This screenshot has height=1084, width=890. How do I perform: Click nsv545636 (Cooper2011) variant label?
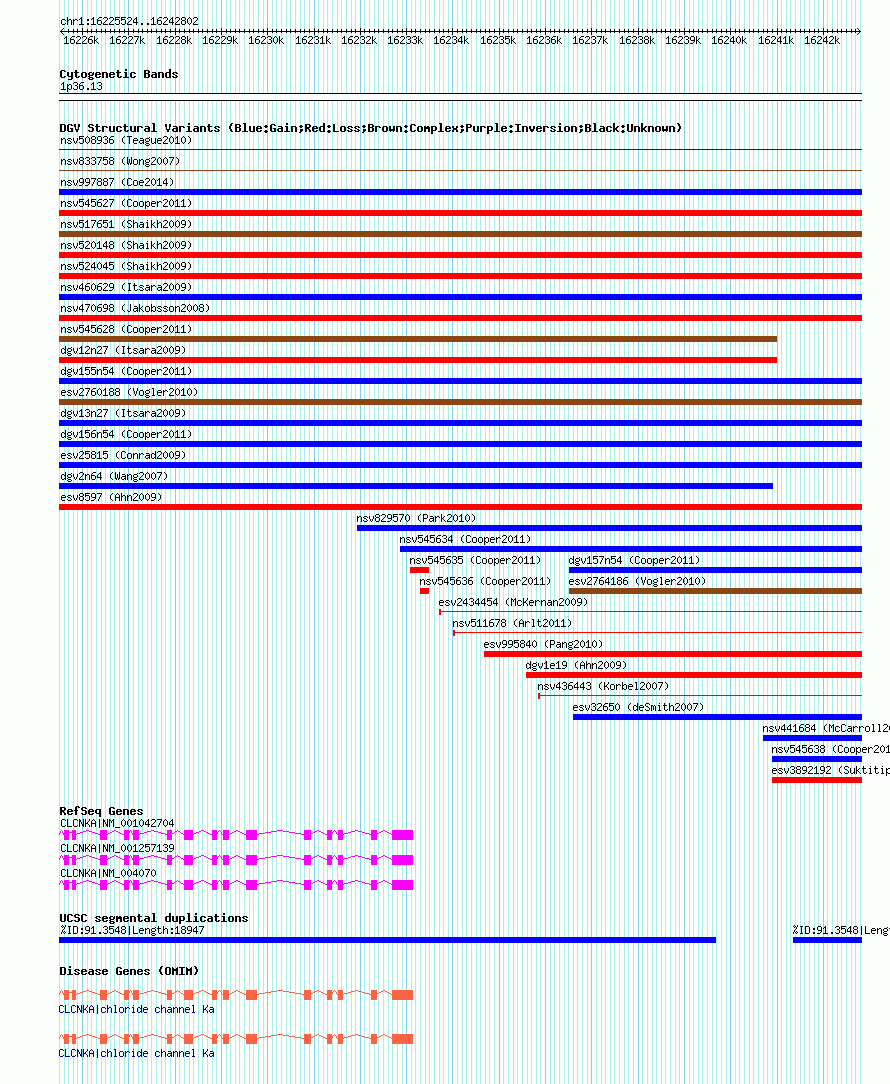(485, 581)
